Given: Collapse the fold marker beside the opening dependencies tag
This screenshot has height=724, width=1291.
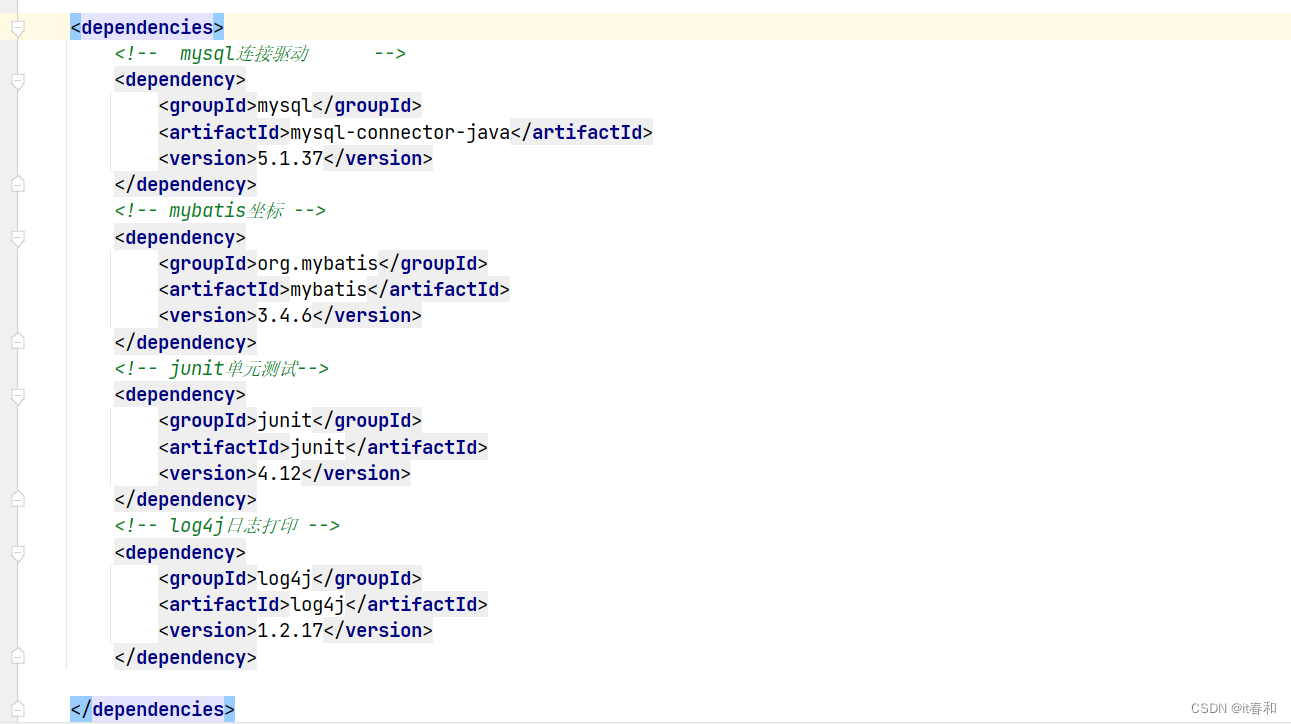Looking at the screenshot, I should pos(17,29).
